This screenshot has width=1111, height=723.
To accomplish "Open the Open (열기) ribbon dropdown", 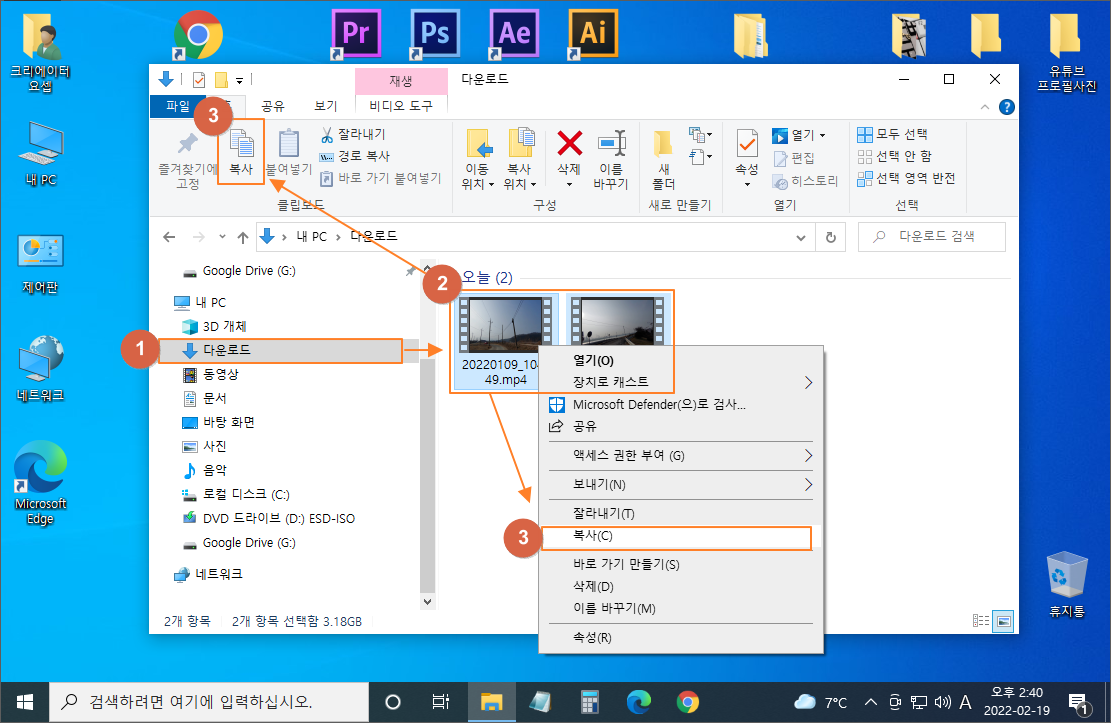I will coord(799,135).
